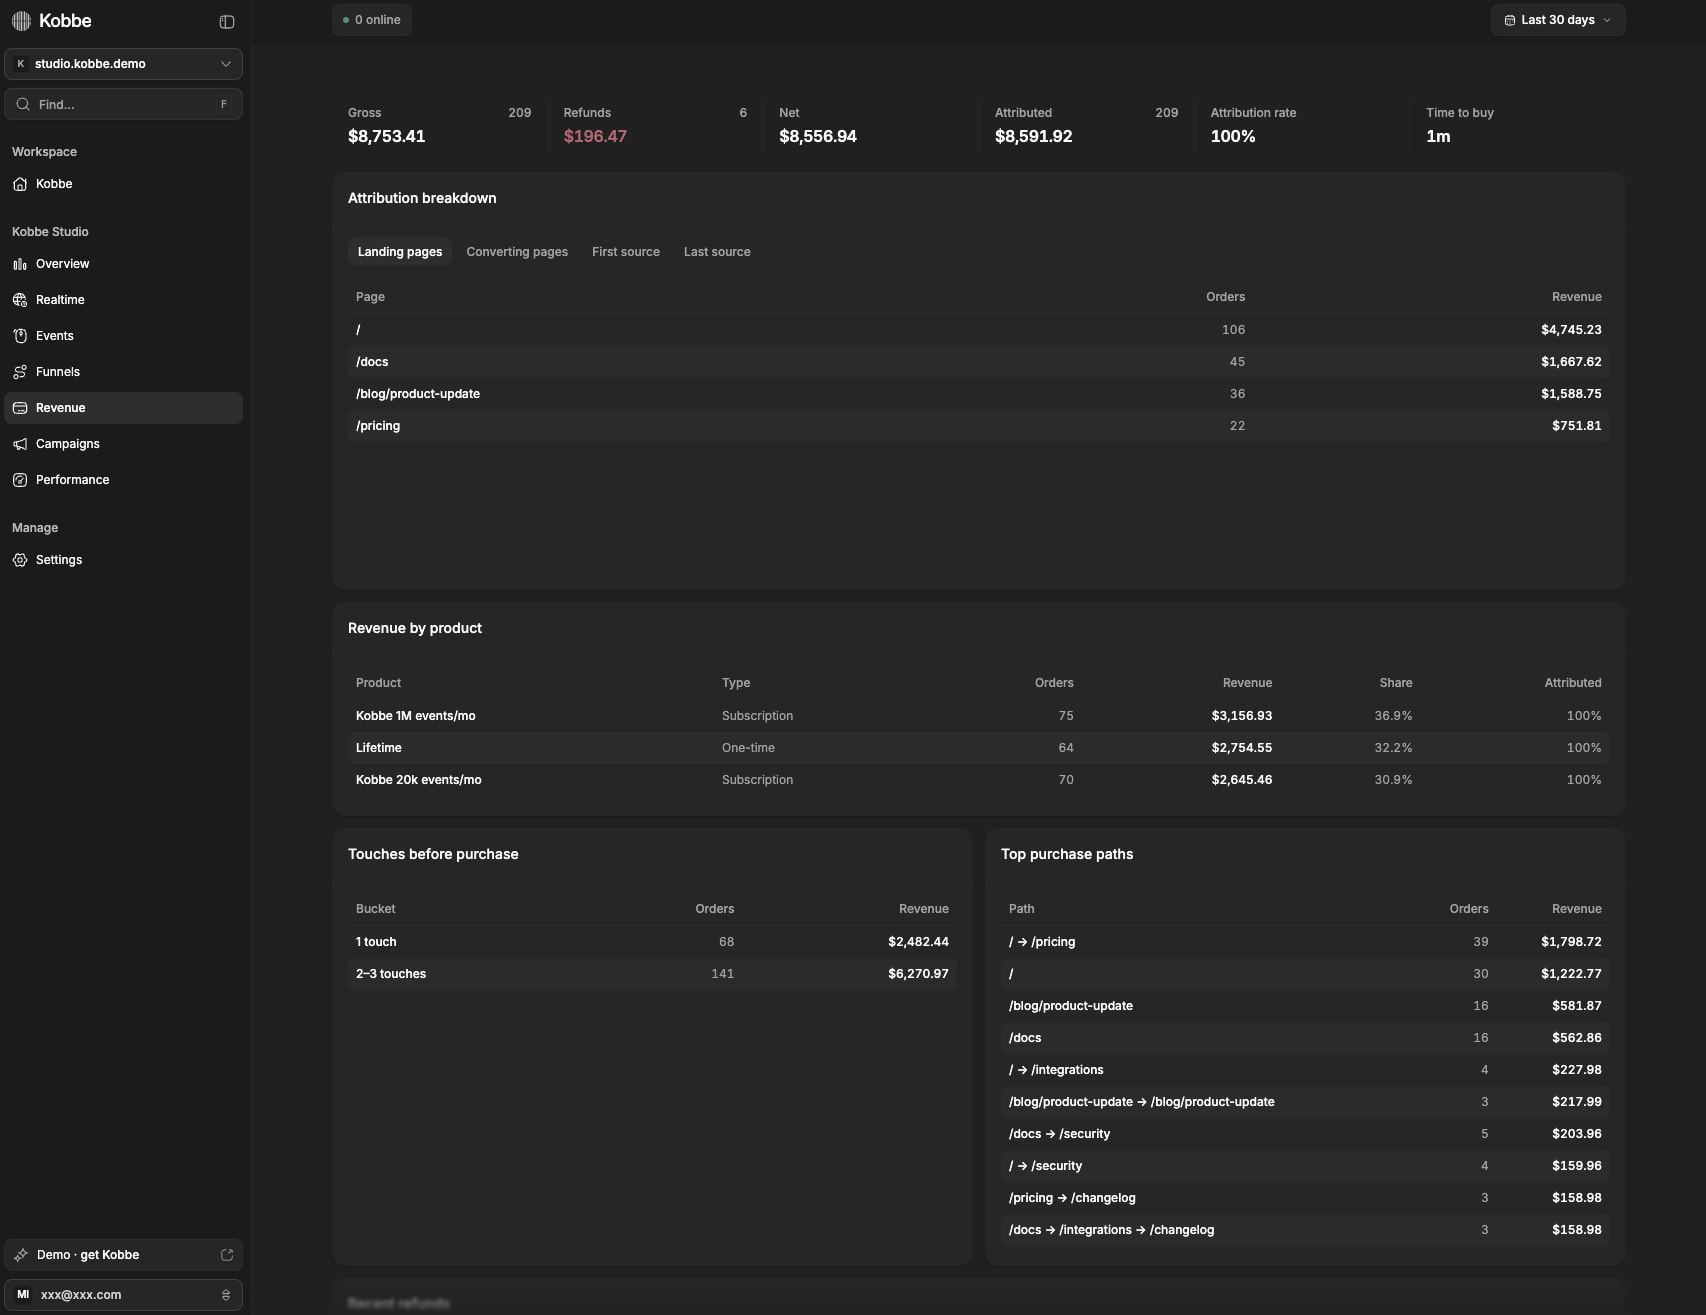
Task: Click the MI user avatar
Action: (23, 1295)
